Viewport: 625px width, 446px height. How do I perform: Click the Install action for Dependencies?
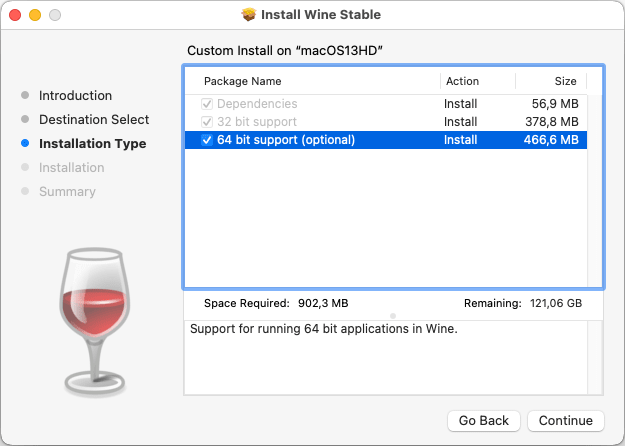460,104
